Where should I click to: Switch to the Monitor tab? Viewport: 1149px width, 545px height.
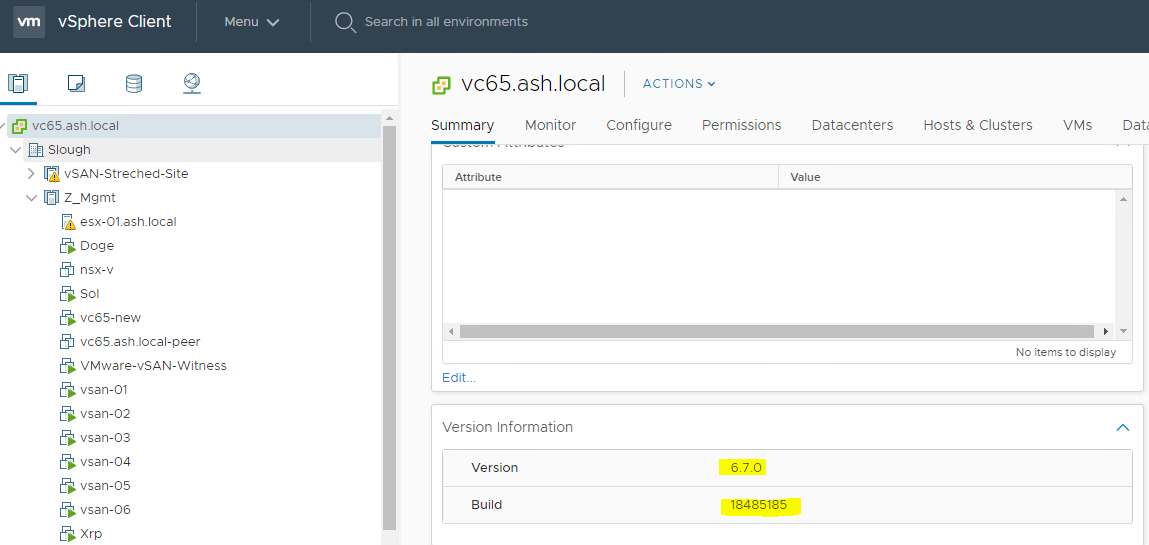pos(550,125)
